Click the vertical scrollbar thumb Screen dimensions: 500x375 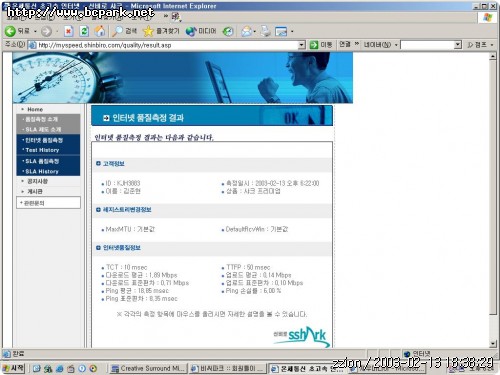(493, 187)
